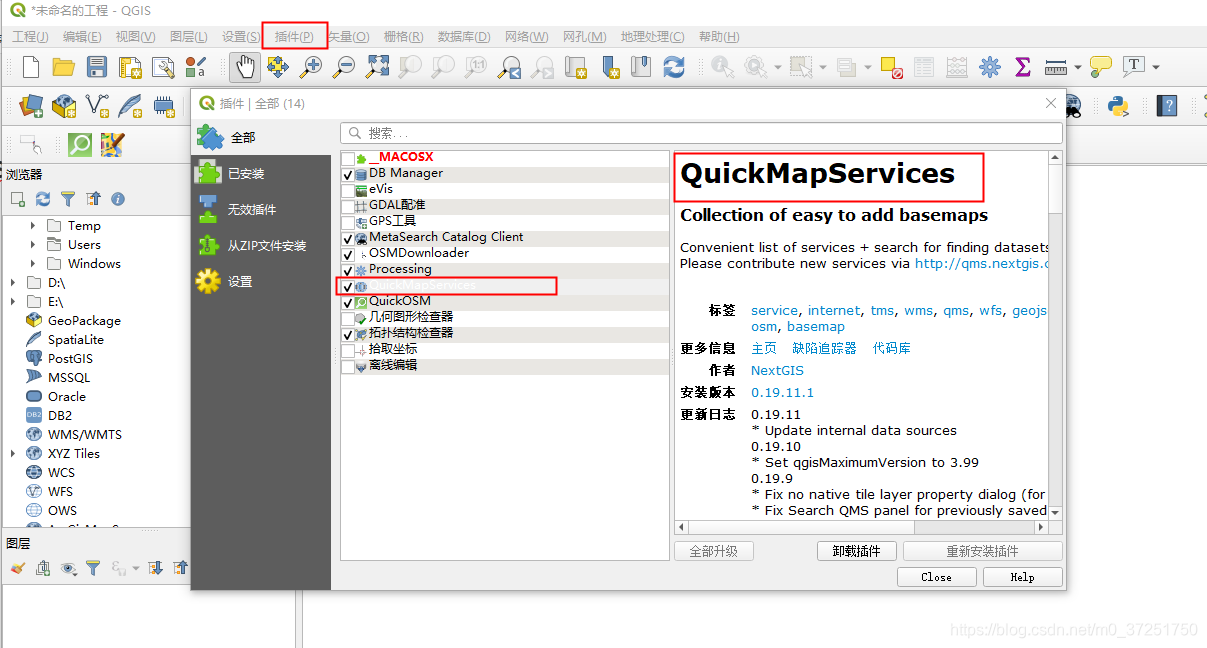Open the 插件(P) menu
Screen dimensions: 1207x648
click(x=294, y=37)
